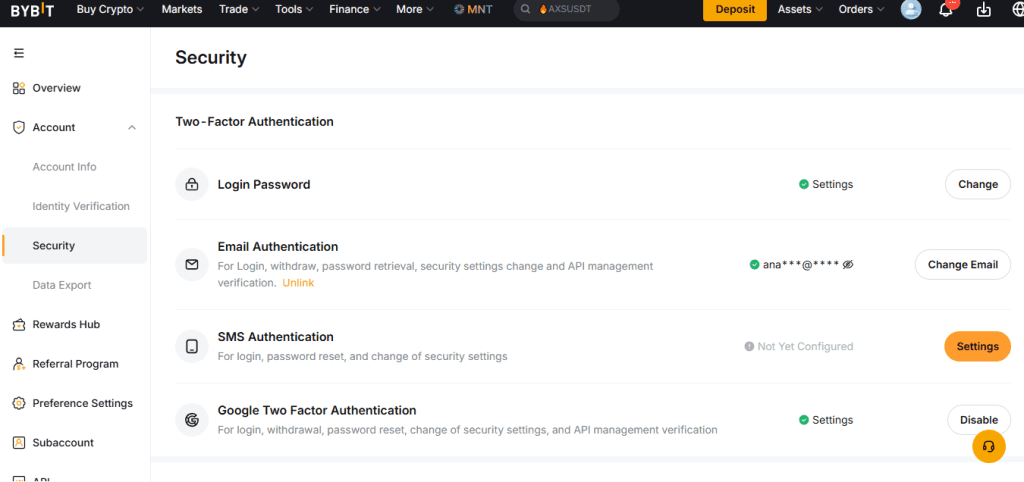Expand the Finance dropdown menu
The image size is (1024, 482).
(x=355, y=10)
